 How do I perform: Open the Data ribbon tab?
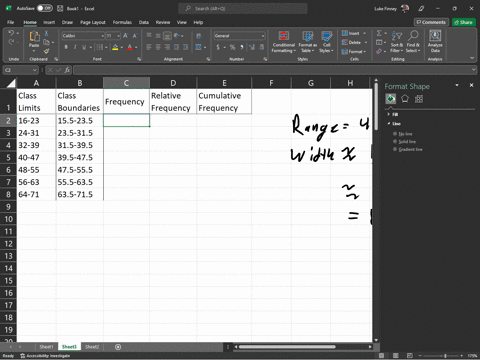(x=144, y=22)
